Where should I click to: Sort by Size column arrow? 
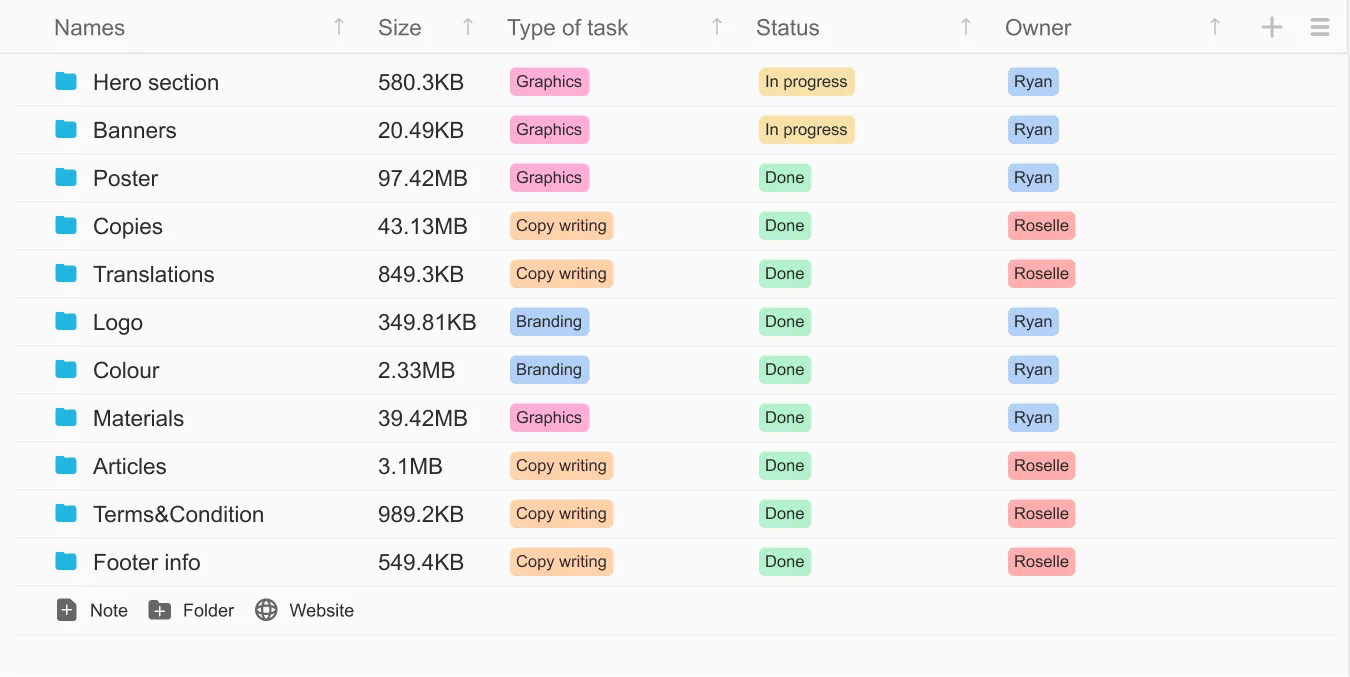pyautogui.click(x=468, y=28)
